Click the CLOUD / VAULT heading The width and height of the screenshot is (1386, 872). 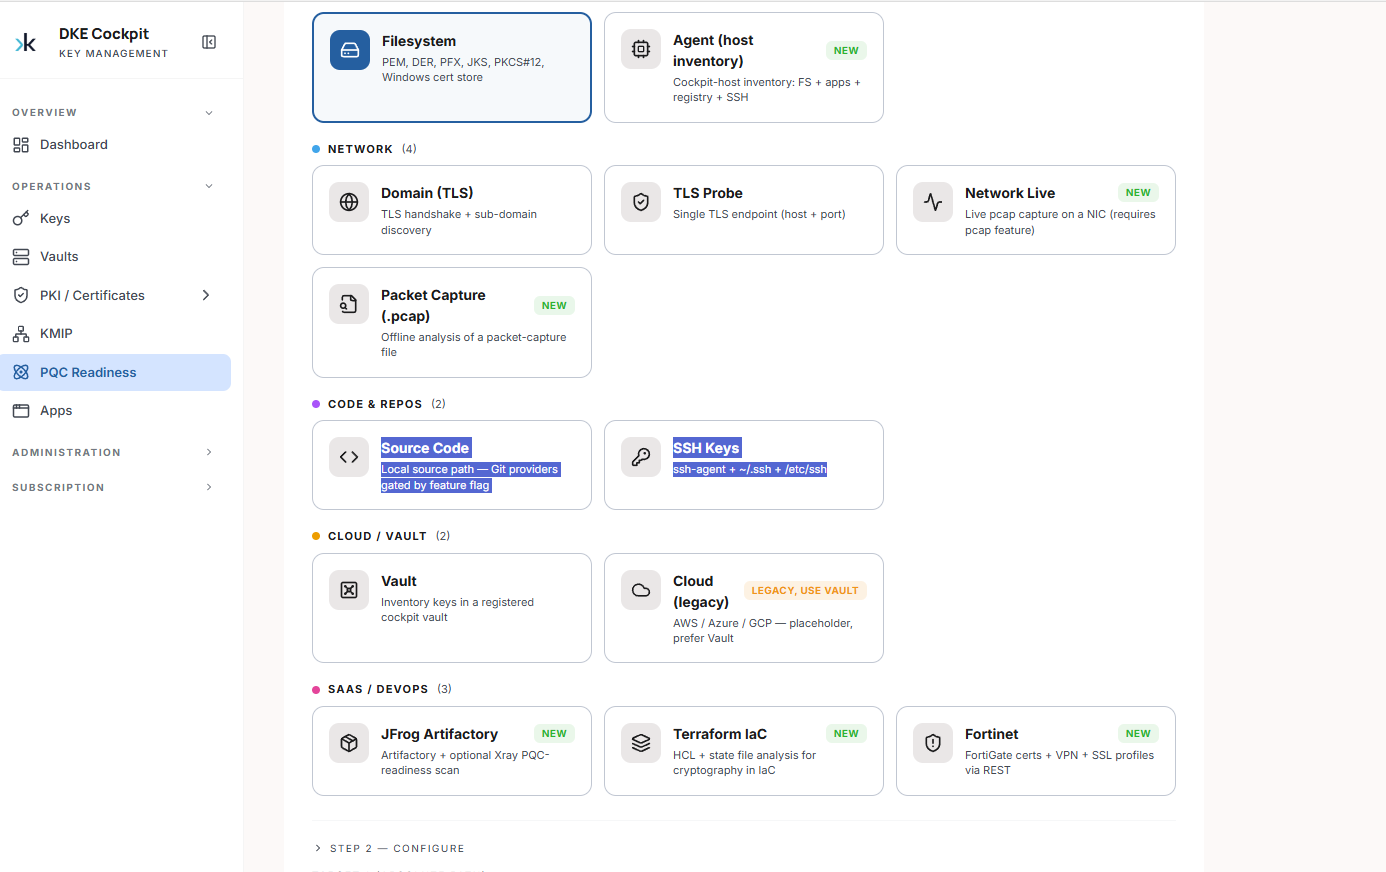377,536
